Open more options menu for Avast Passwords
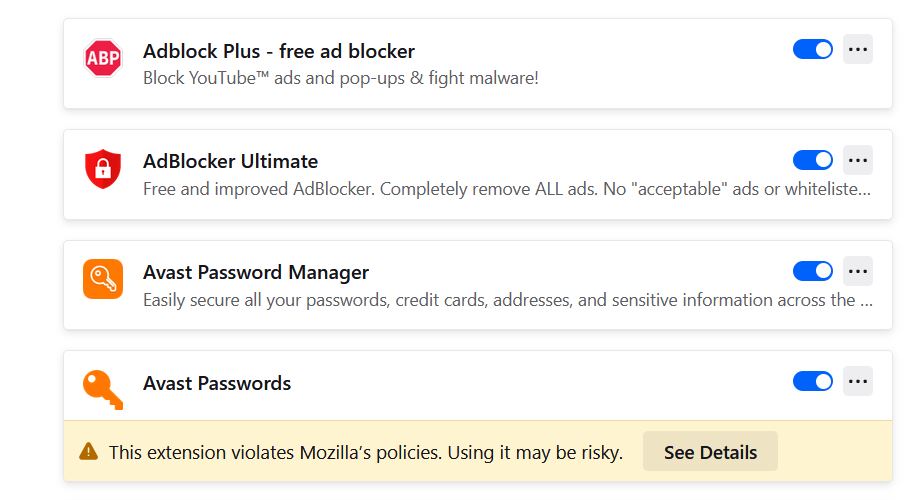Image resolution: width=914 pixels, height=500 pixels. 858,381
